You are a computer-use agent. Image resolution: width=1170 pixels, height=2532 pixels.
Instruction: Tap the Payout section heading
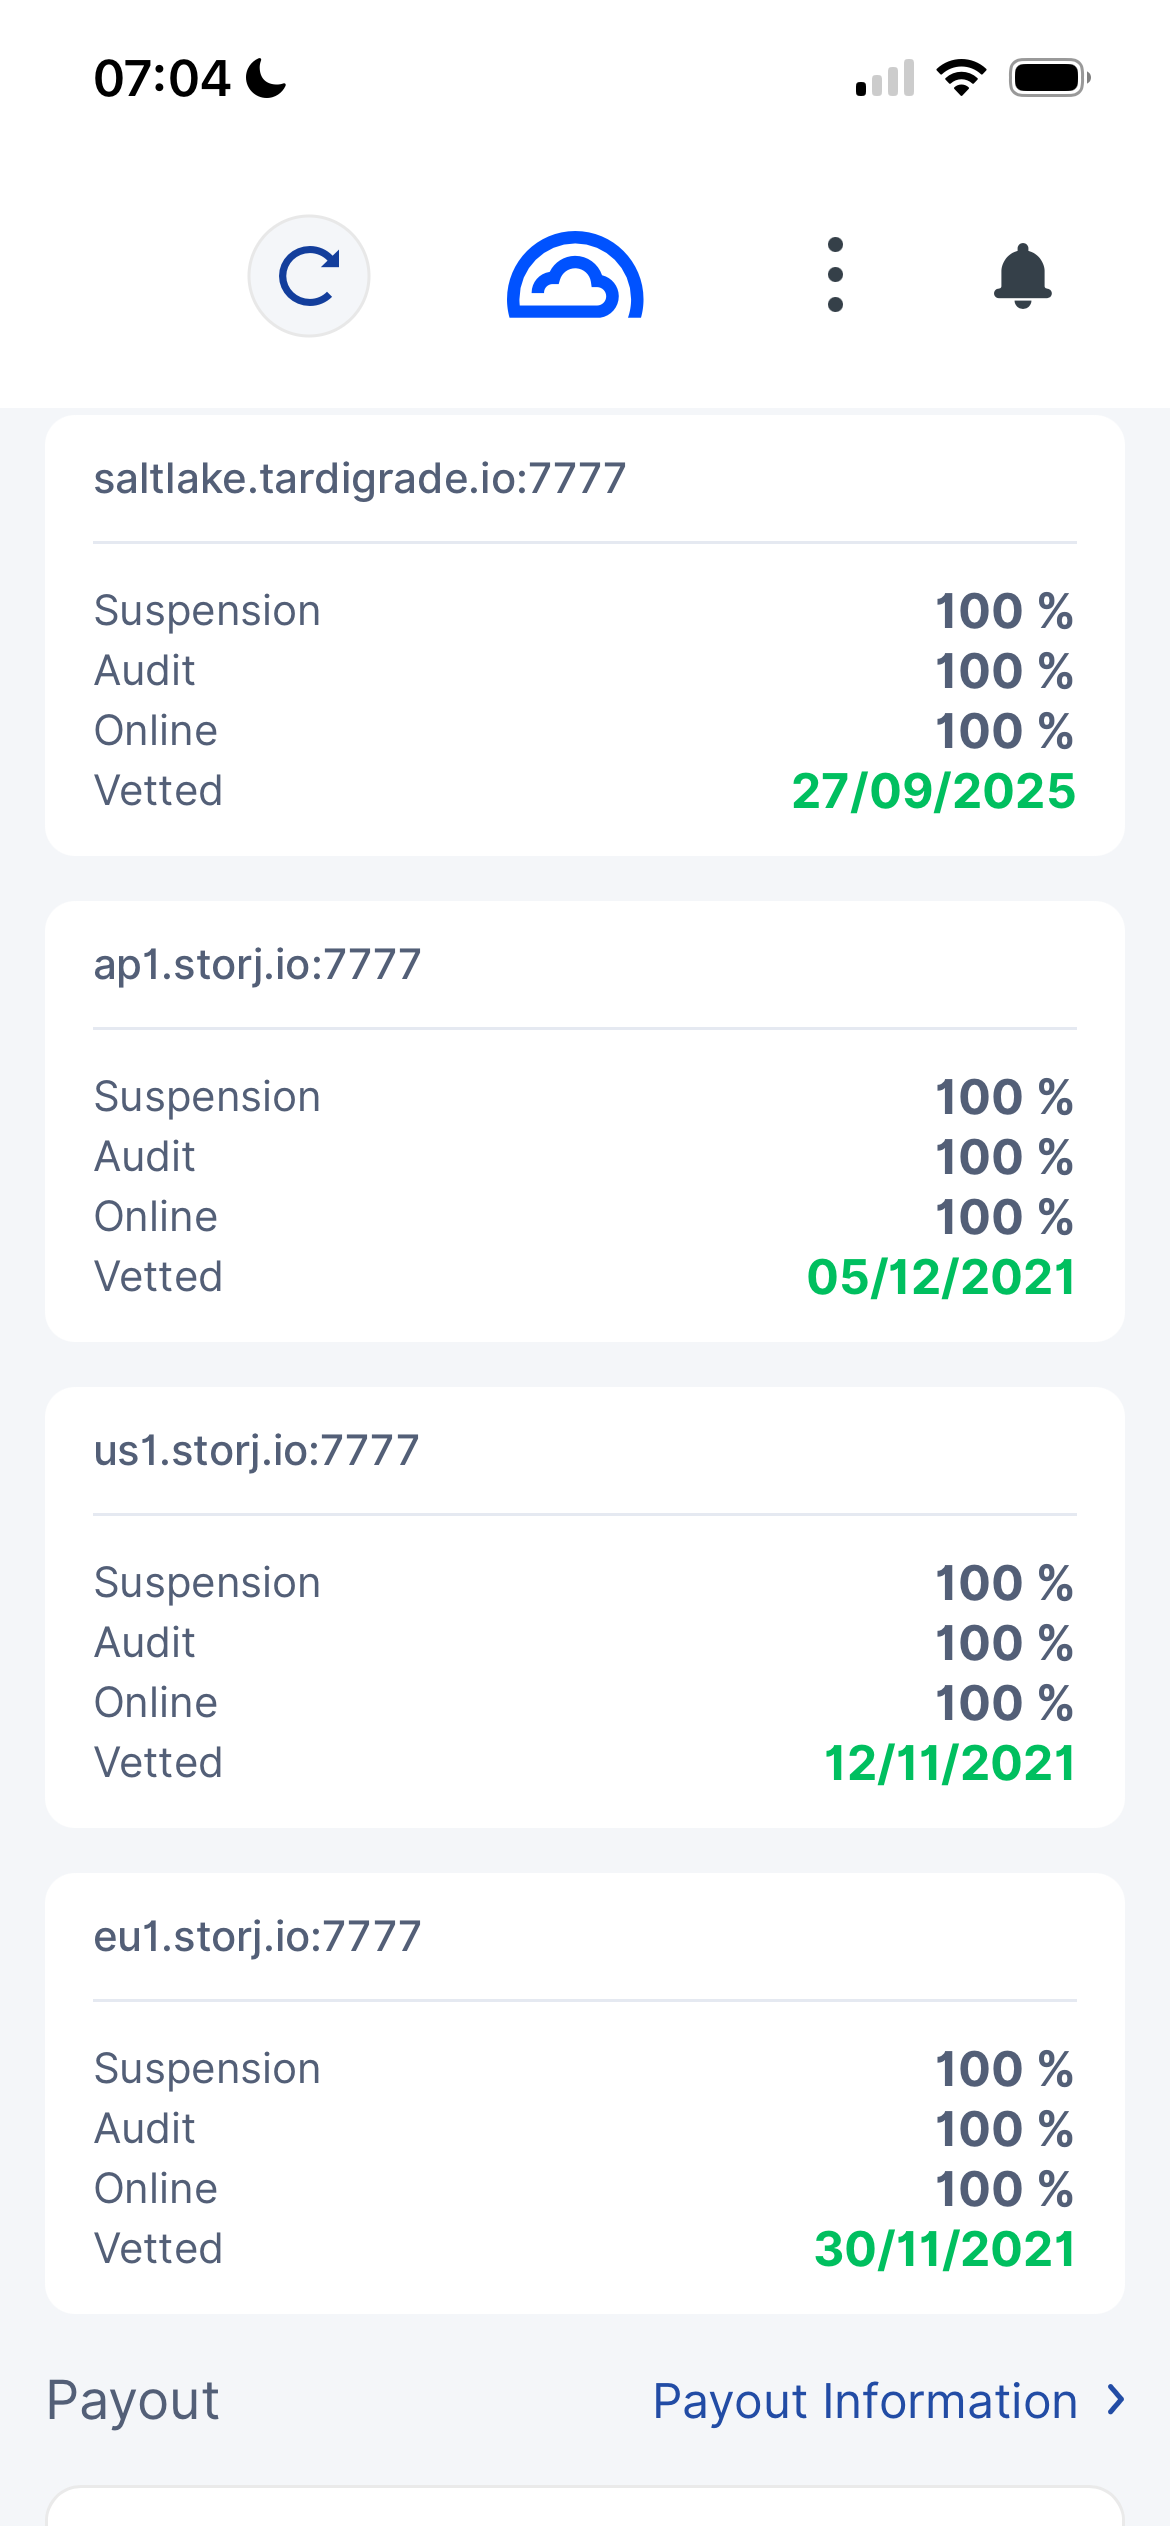click(x=133, y=2401)
